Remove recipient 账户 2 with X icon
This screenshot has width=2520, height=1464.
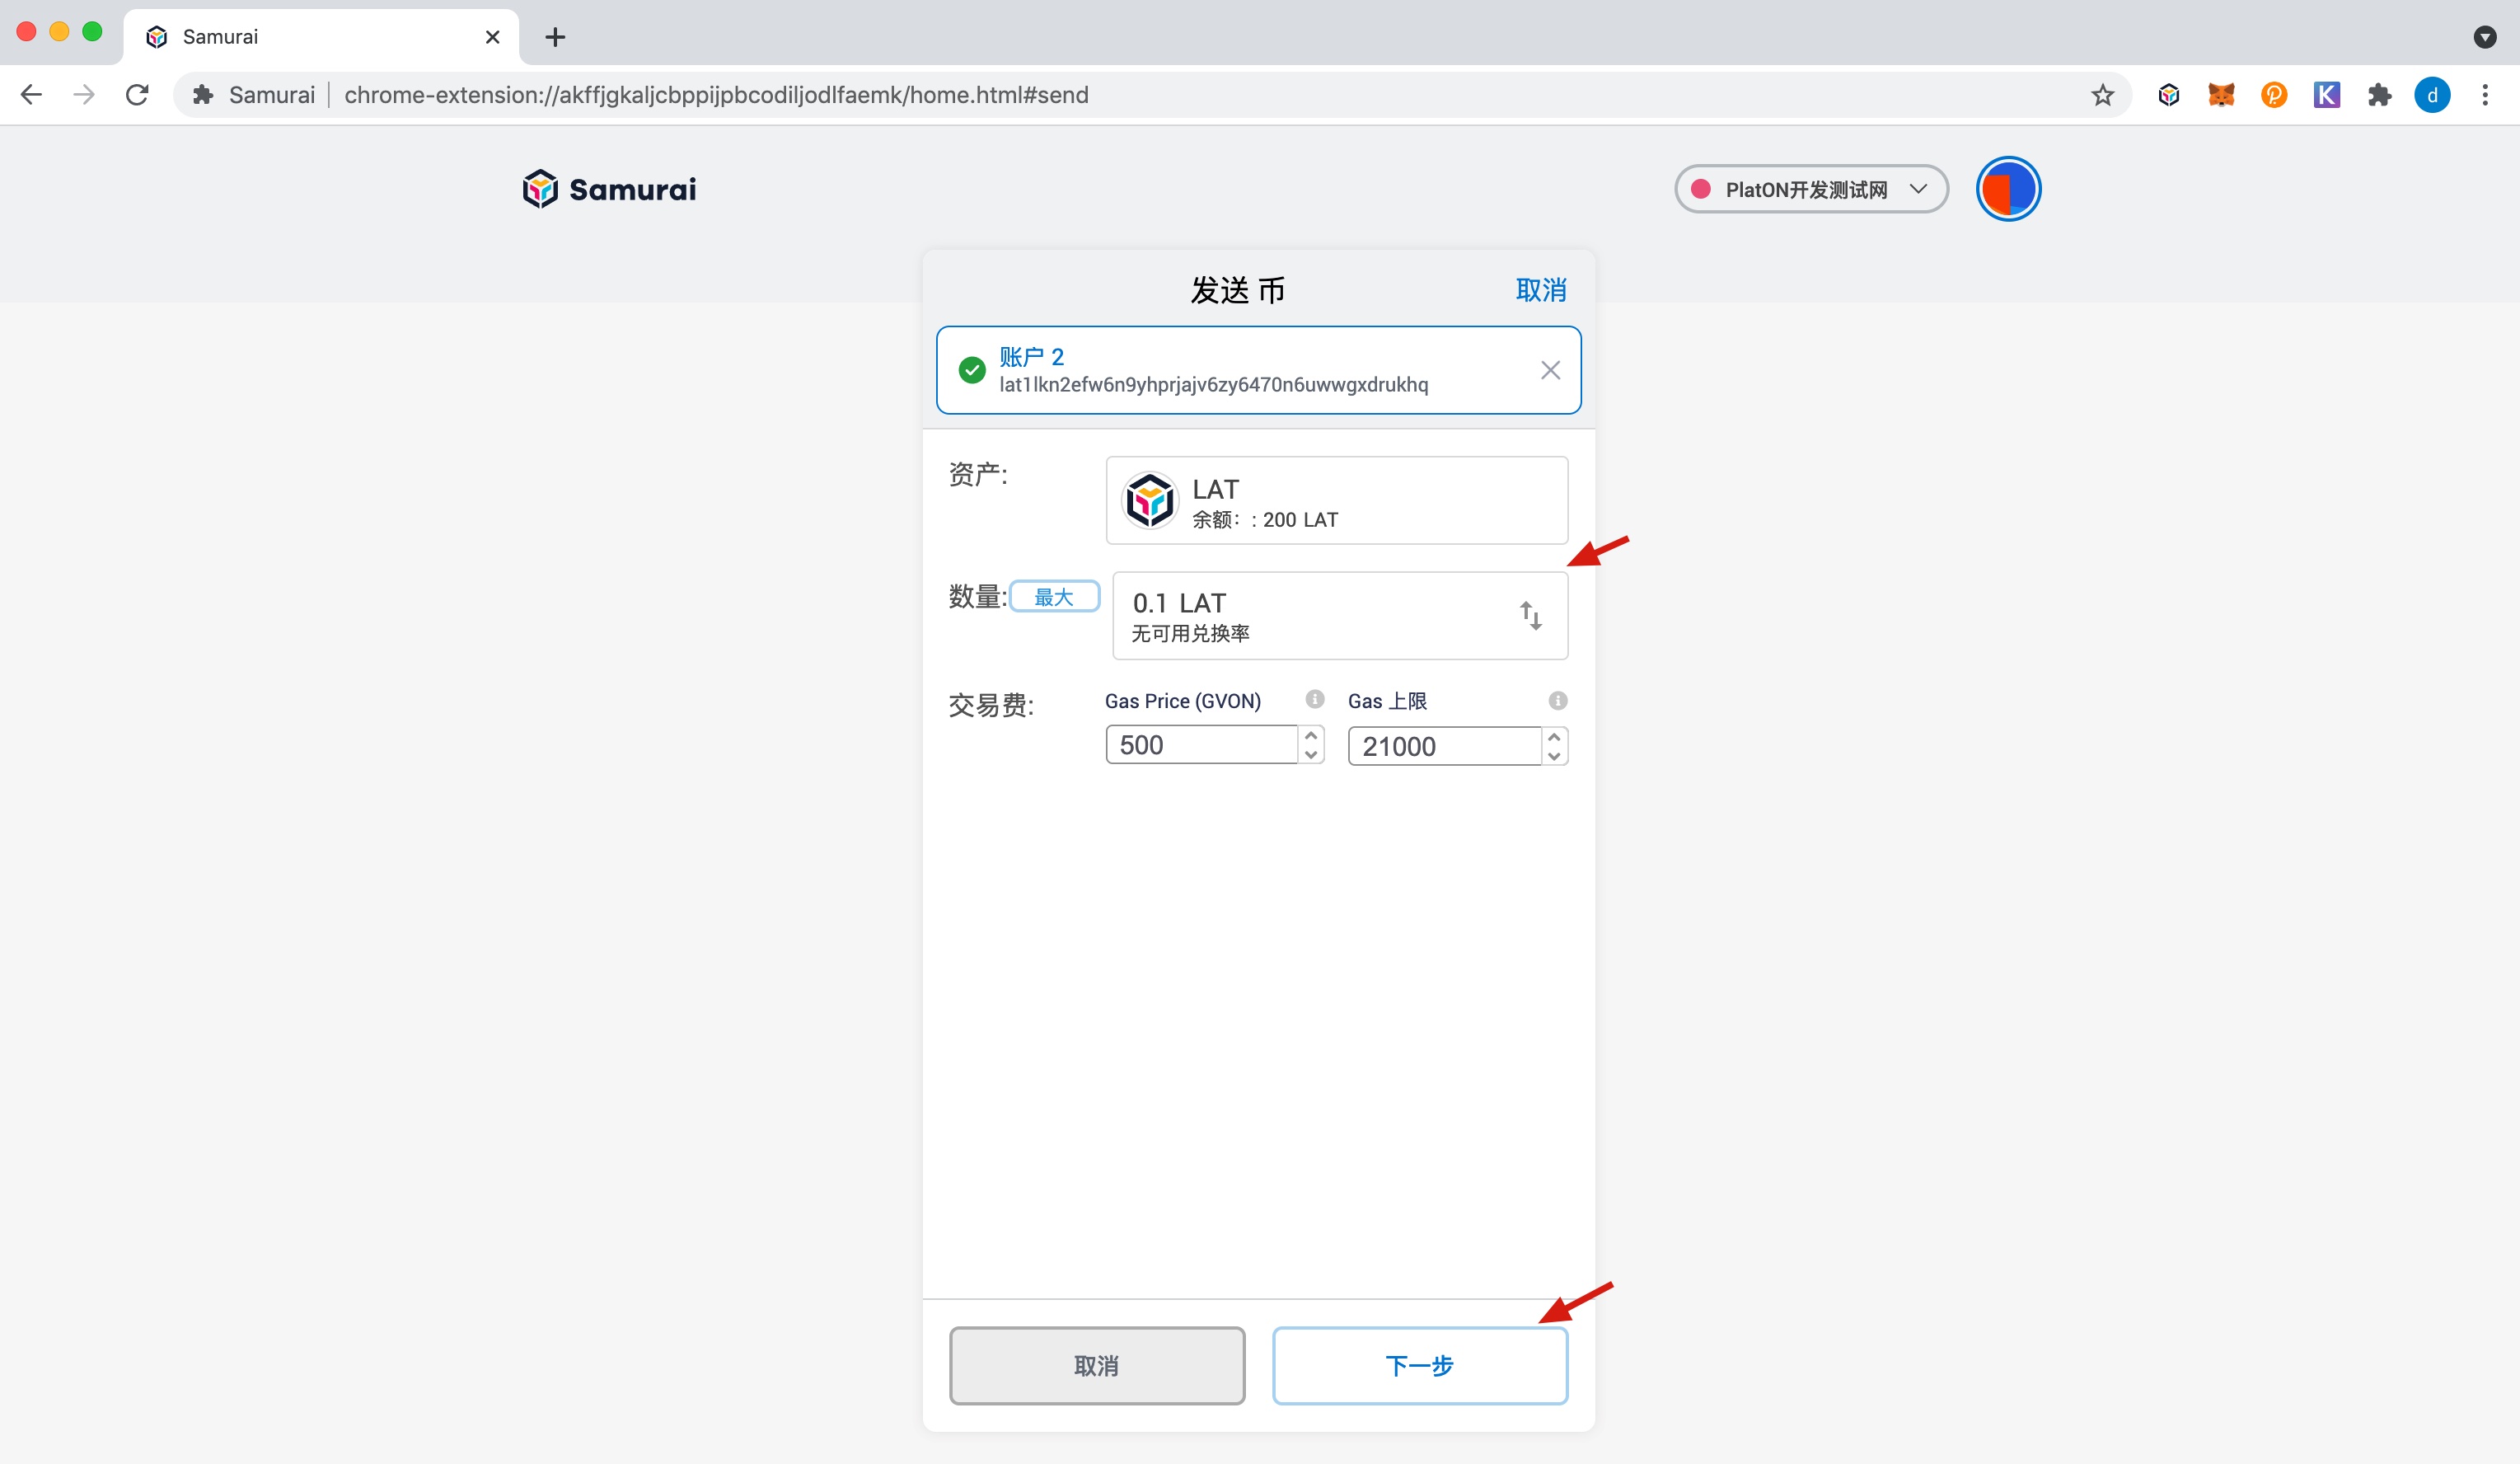[1550, 370]
